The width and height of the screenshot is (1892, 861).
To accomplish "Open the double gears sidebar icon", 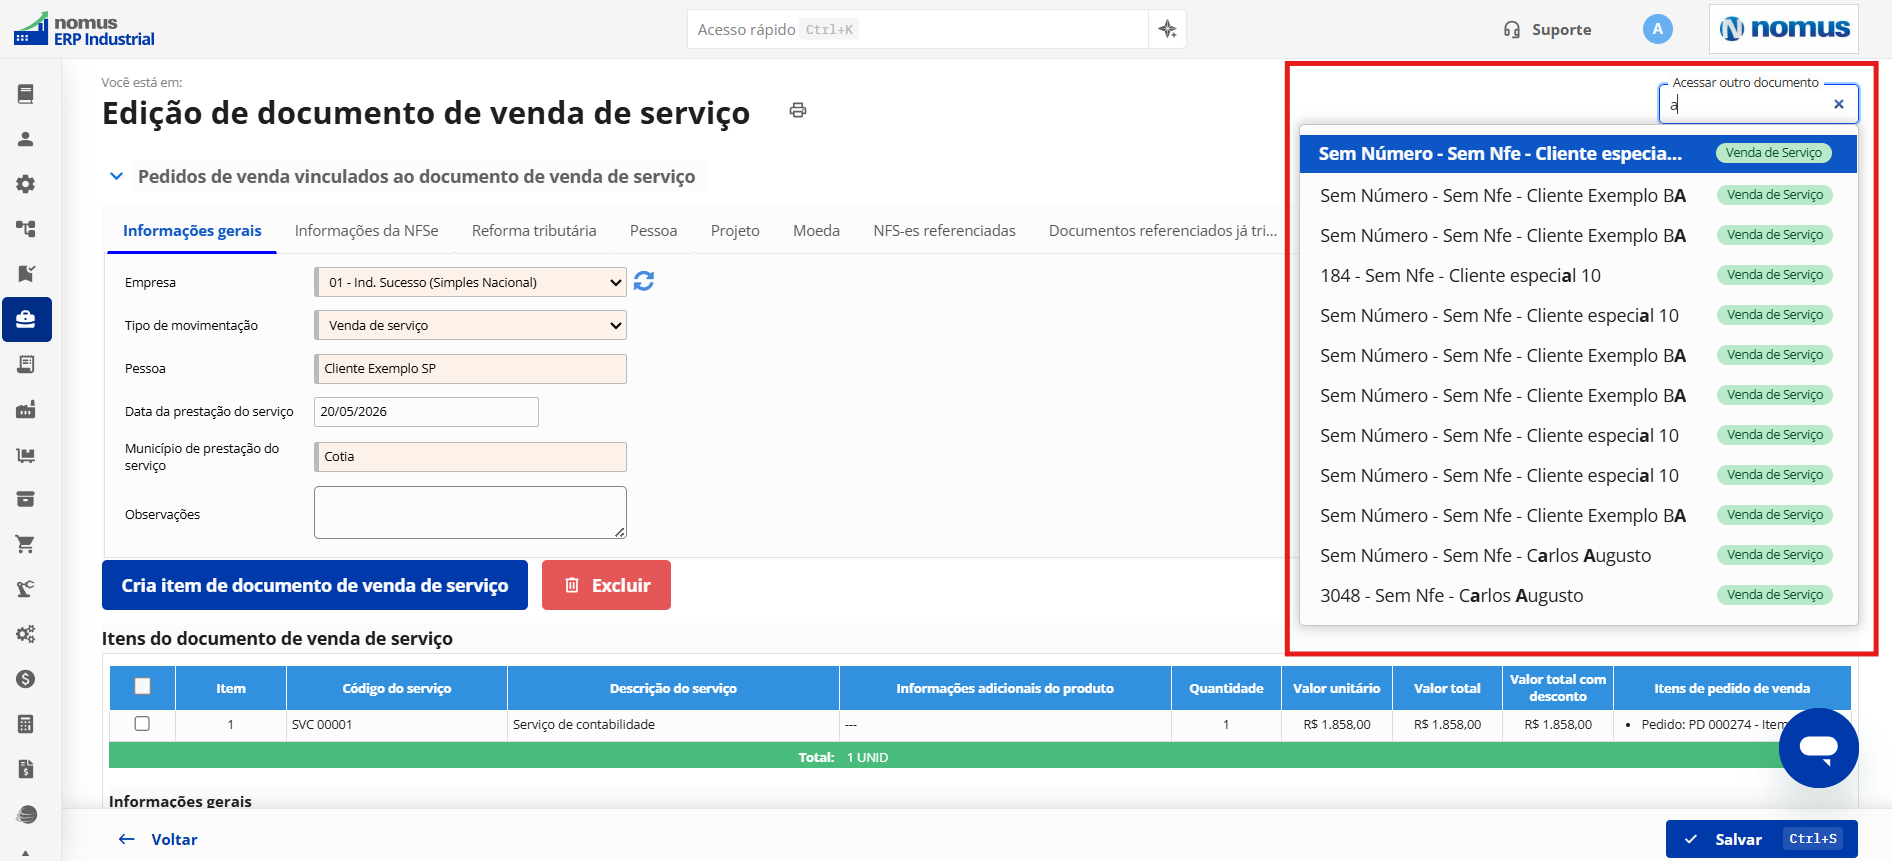I will [26, 634].
